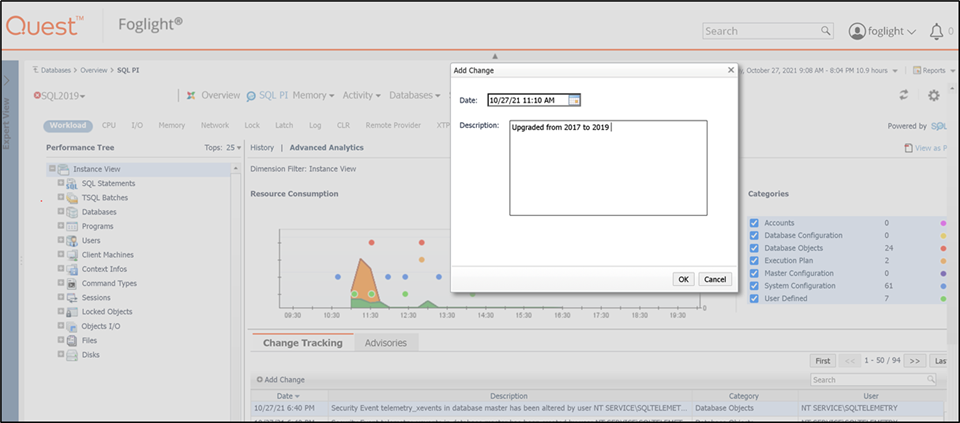Click the SQL PI chat bubble icon
960x423 pixels.
click(x=251, y=96)
